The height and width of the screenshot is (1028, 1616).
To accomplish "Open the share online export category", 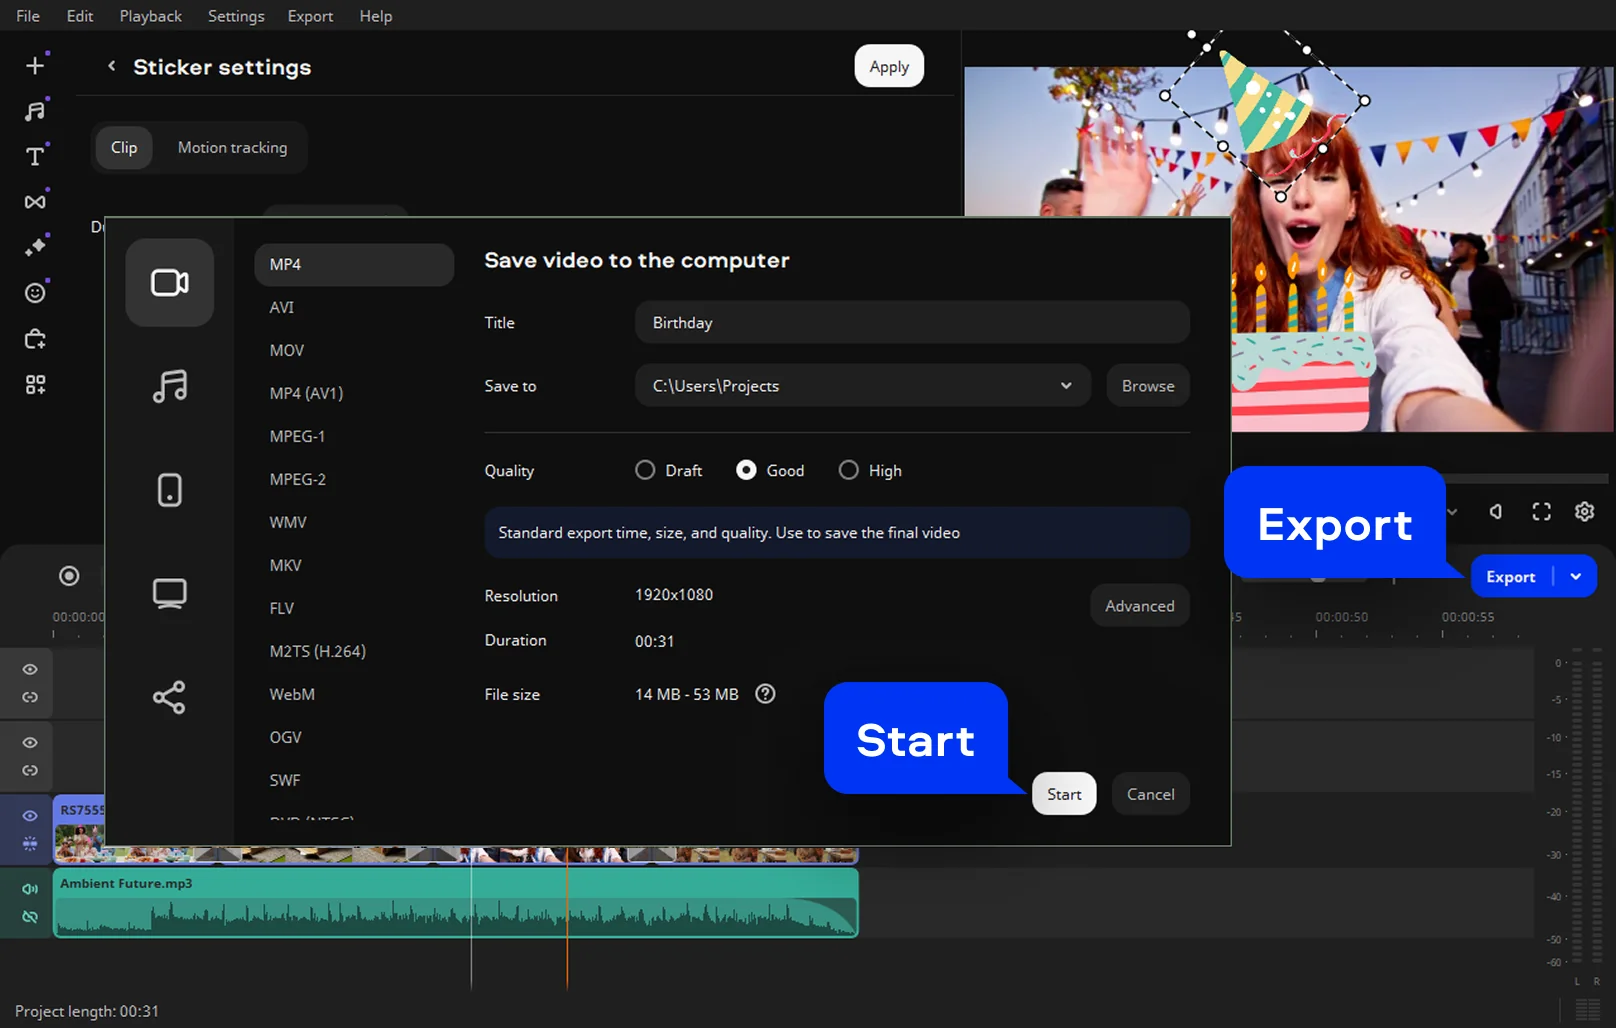I will click(x=169, y=697).
